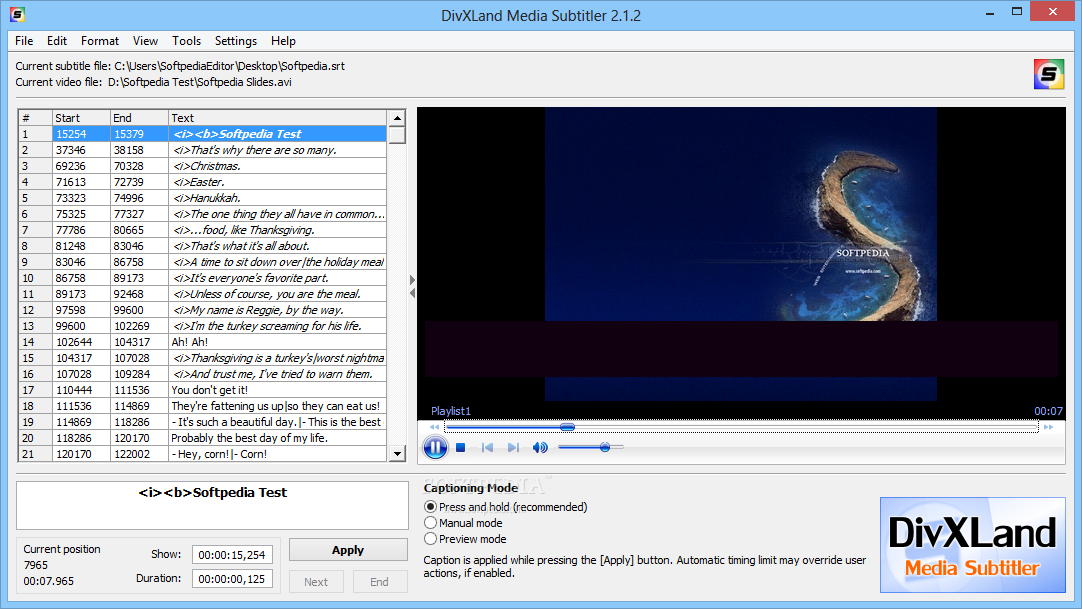Click end time cell 104317

[x=139, y=341]
